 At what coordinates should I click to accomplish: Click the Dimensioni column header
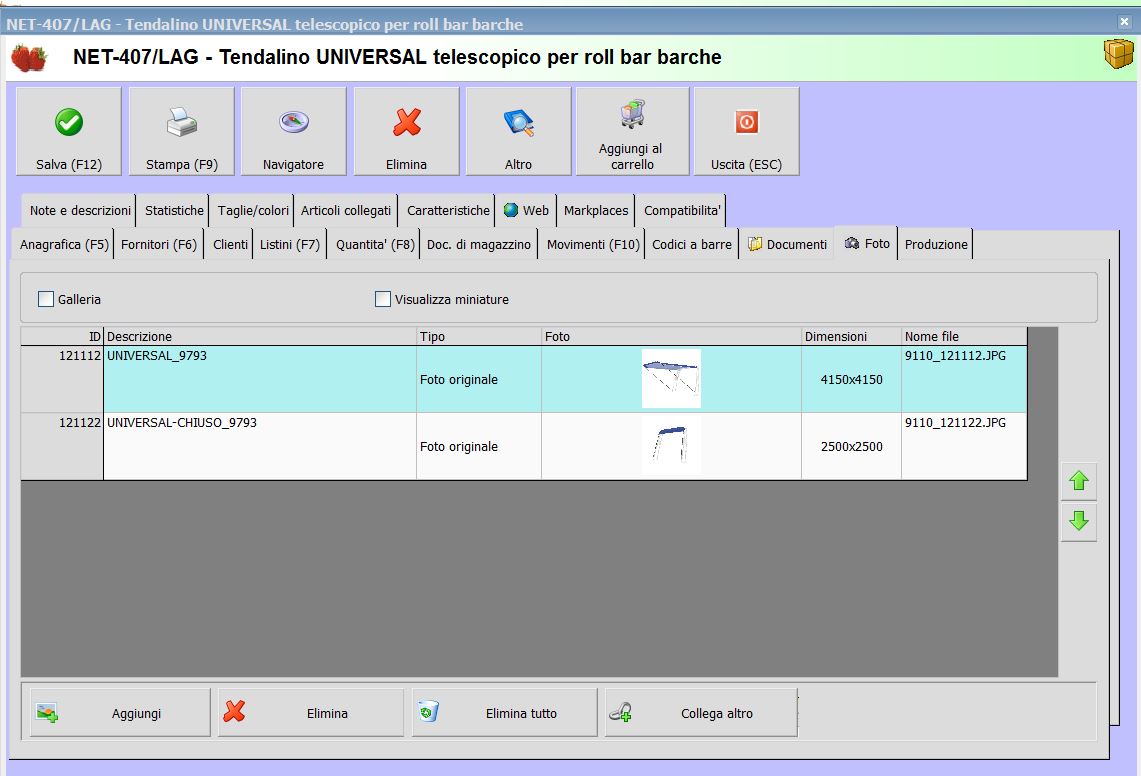click(851, 336)
